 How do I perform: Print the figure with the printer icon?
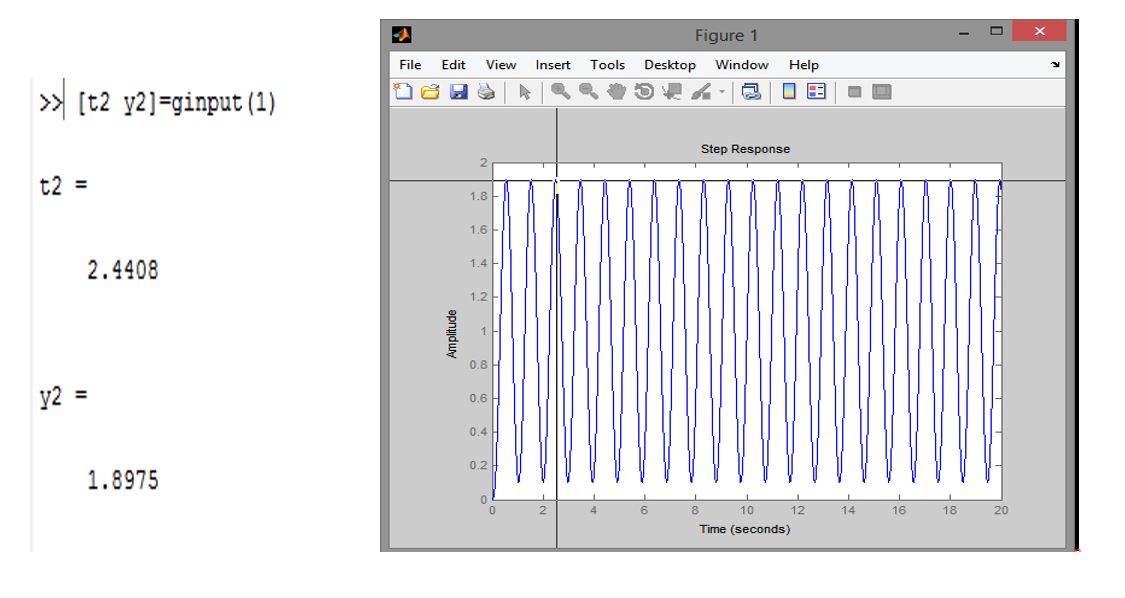click(x=486, y=91)
